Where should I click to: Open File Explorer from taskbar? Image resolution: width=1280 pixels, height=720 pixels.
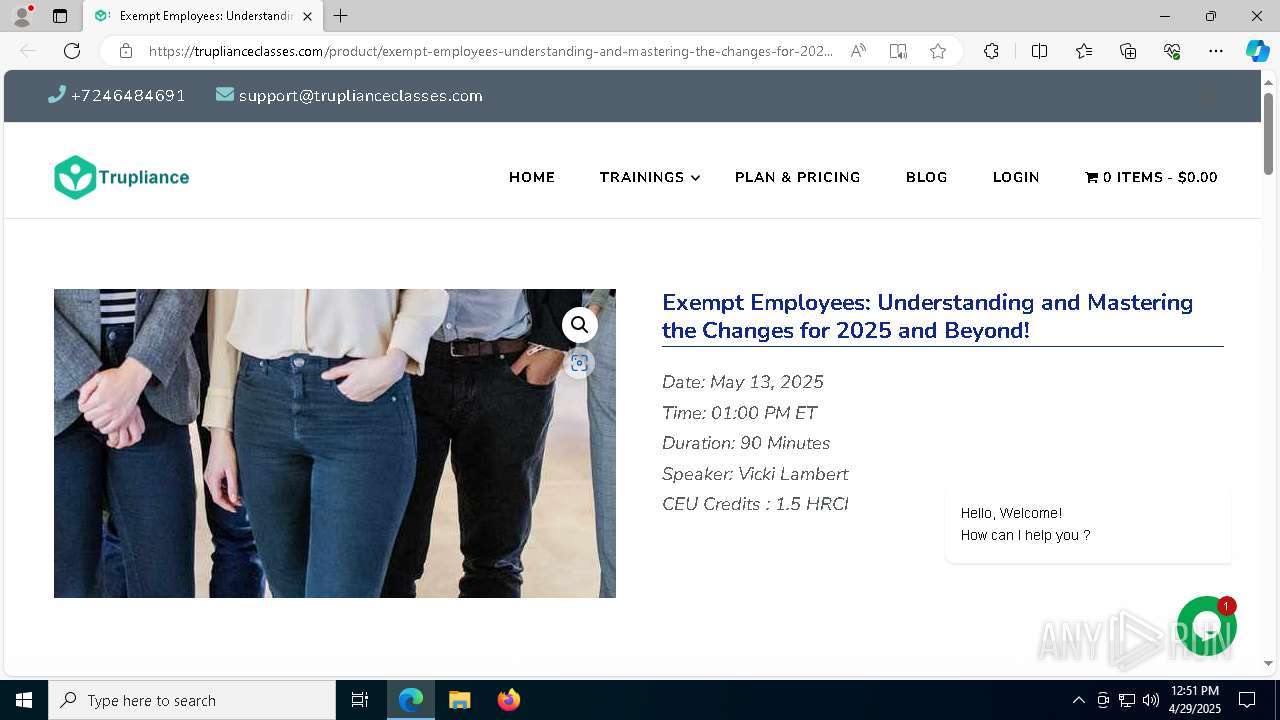(459, 700)
